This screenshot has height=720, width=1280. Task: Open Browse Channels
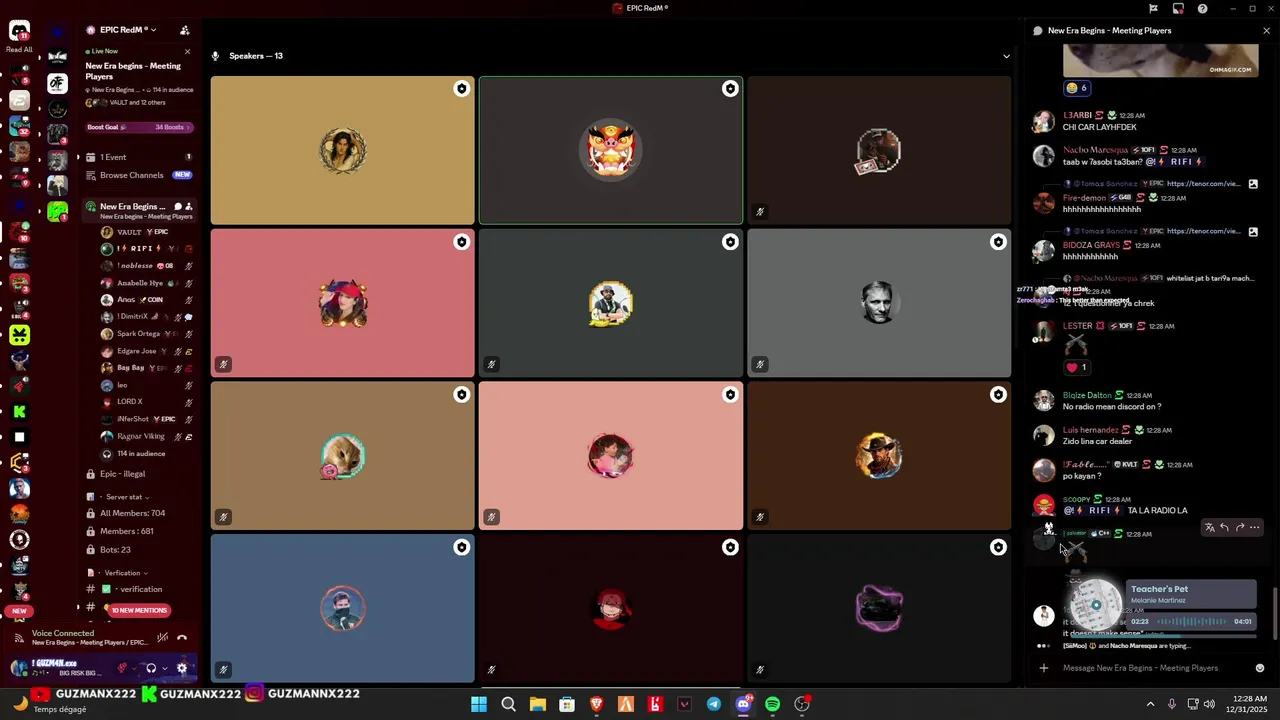[138, 175]
